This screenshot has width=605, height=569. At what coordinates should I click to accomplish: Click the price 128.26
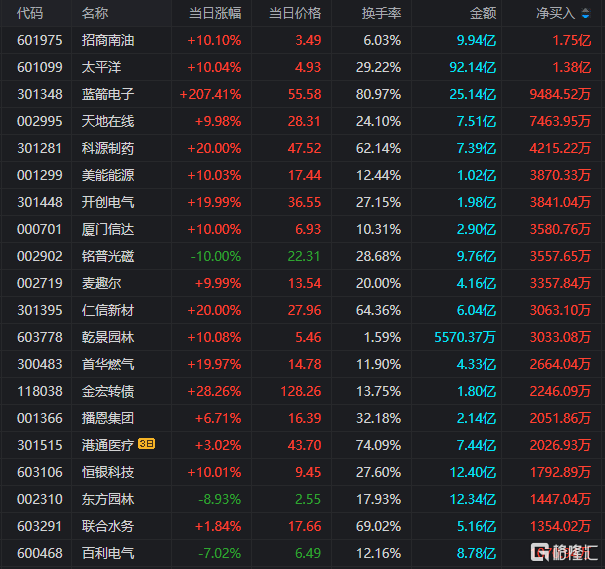pyautogui.click(x=301, y=391)
